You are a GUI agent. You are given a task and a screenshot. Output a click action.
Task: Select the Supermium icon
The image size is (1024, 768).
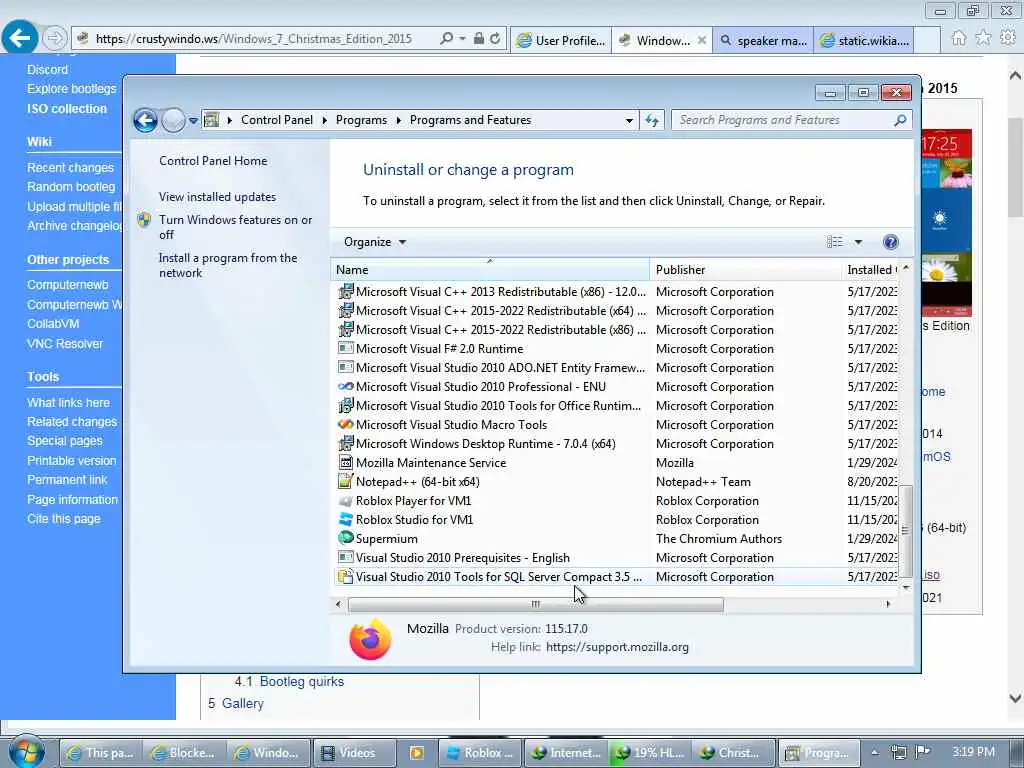pos(345,538)
